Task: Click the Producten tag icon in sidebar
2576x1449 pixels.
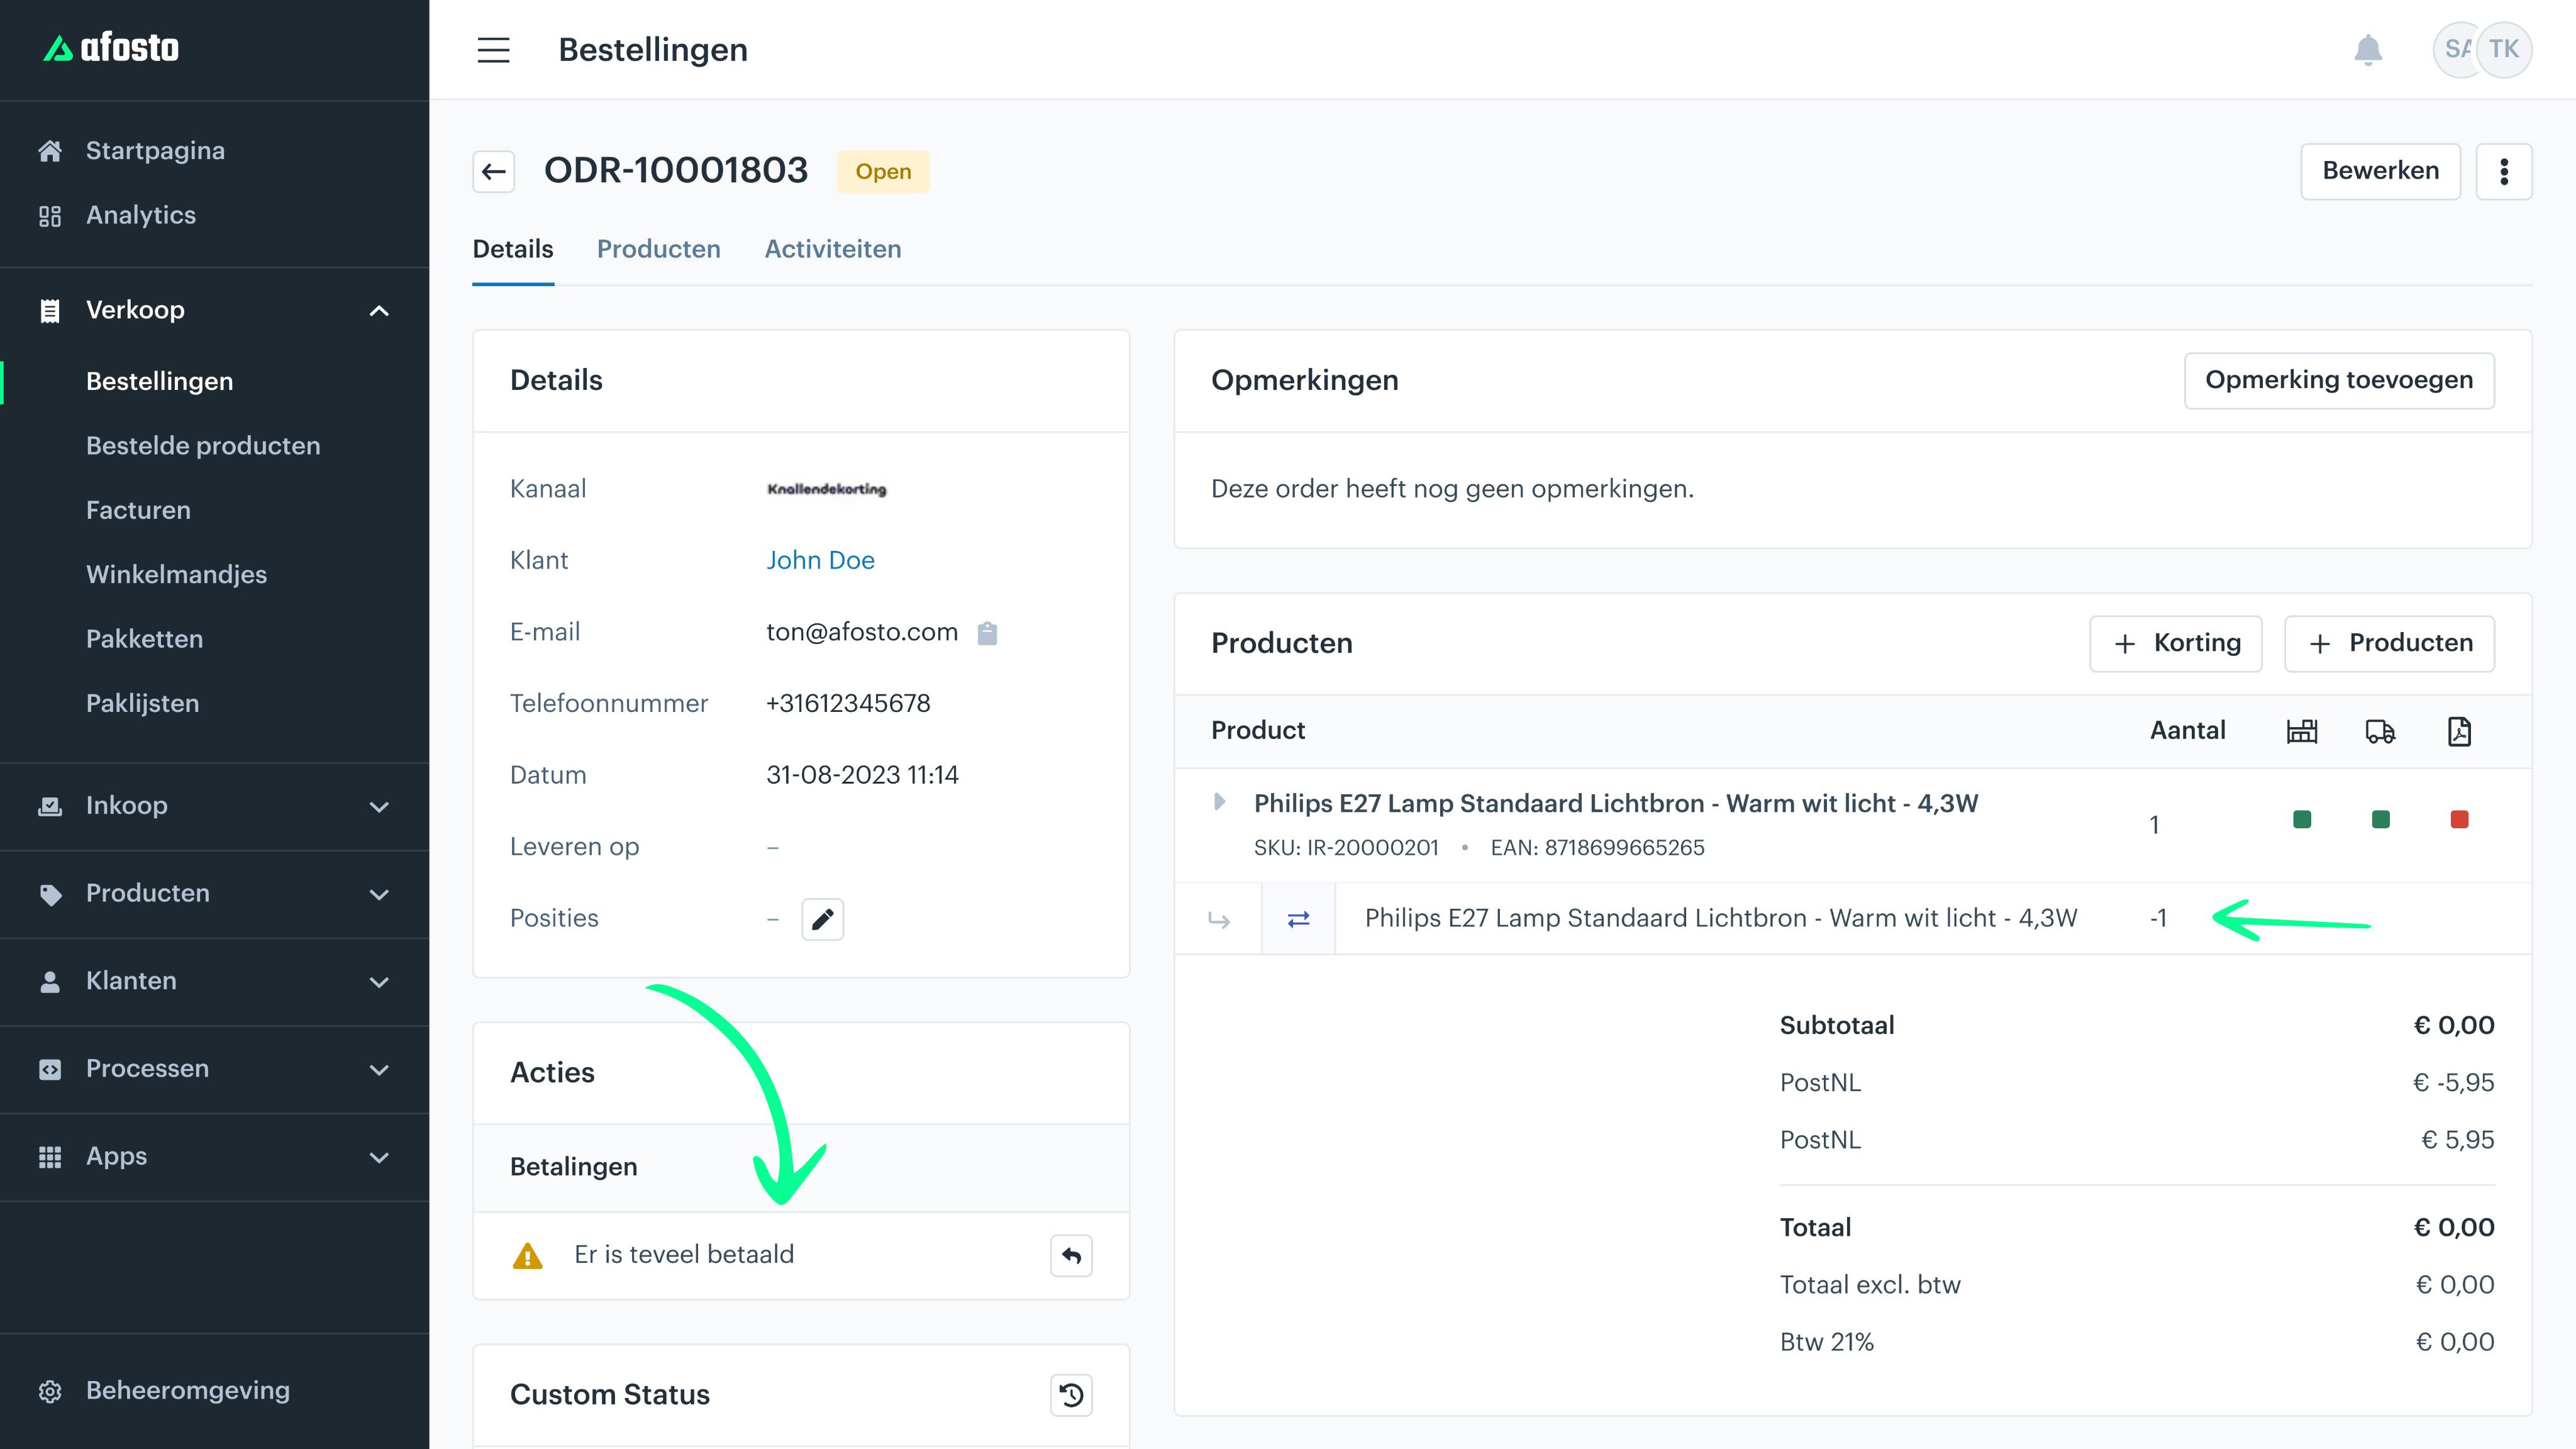Action: pos(50,894)
